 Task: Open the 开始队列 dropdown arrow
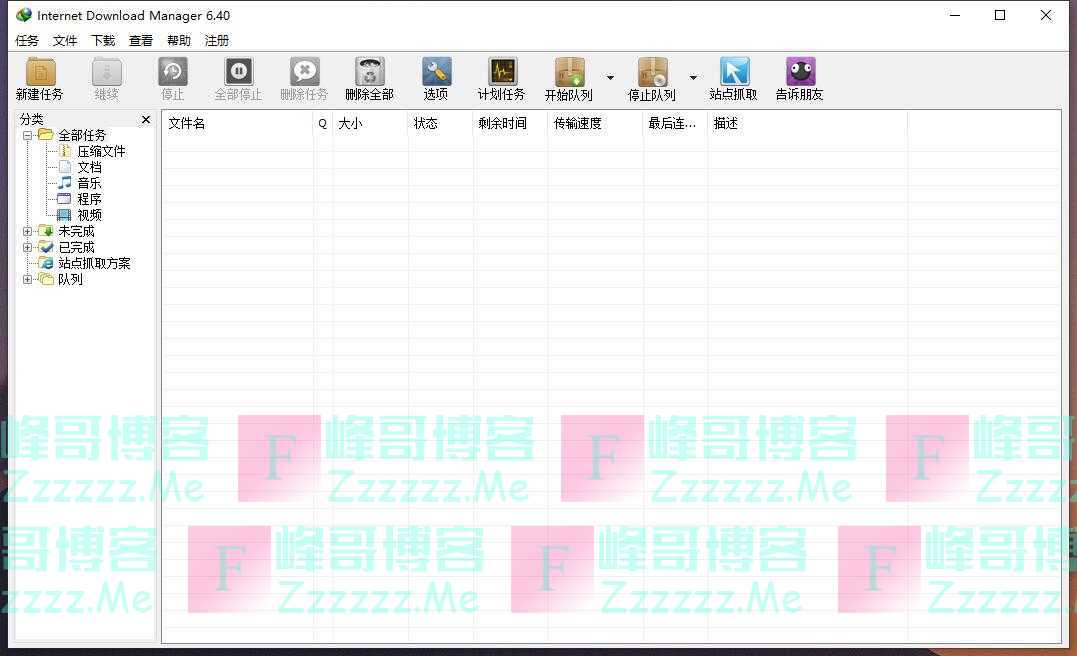click(x=610, y=78)
